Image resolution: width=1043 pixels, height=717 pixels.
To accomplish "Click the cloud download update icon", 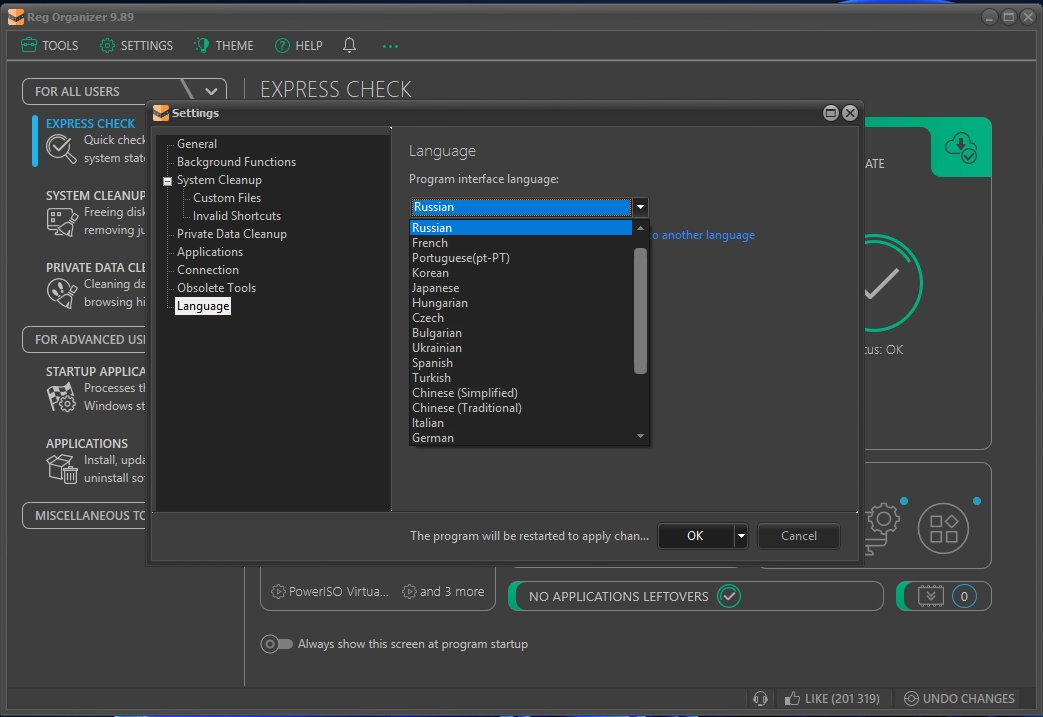I will tap(961, 147).
